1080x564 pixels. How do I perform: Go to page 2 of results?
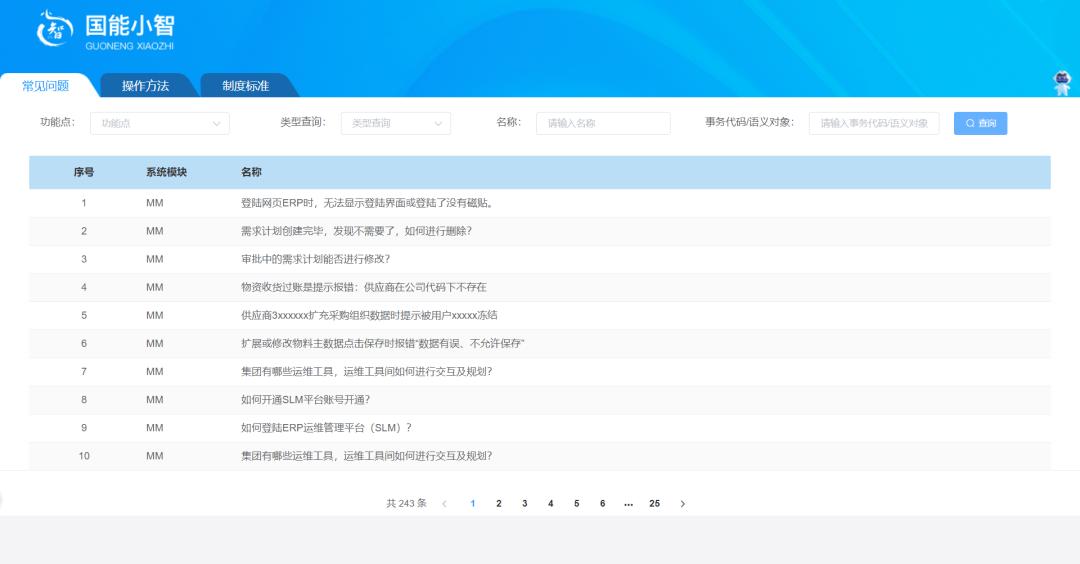tap(498, 504)
